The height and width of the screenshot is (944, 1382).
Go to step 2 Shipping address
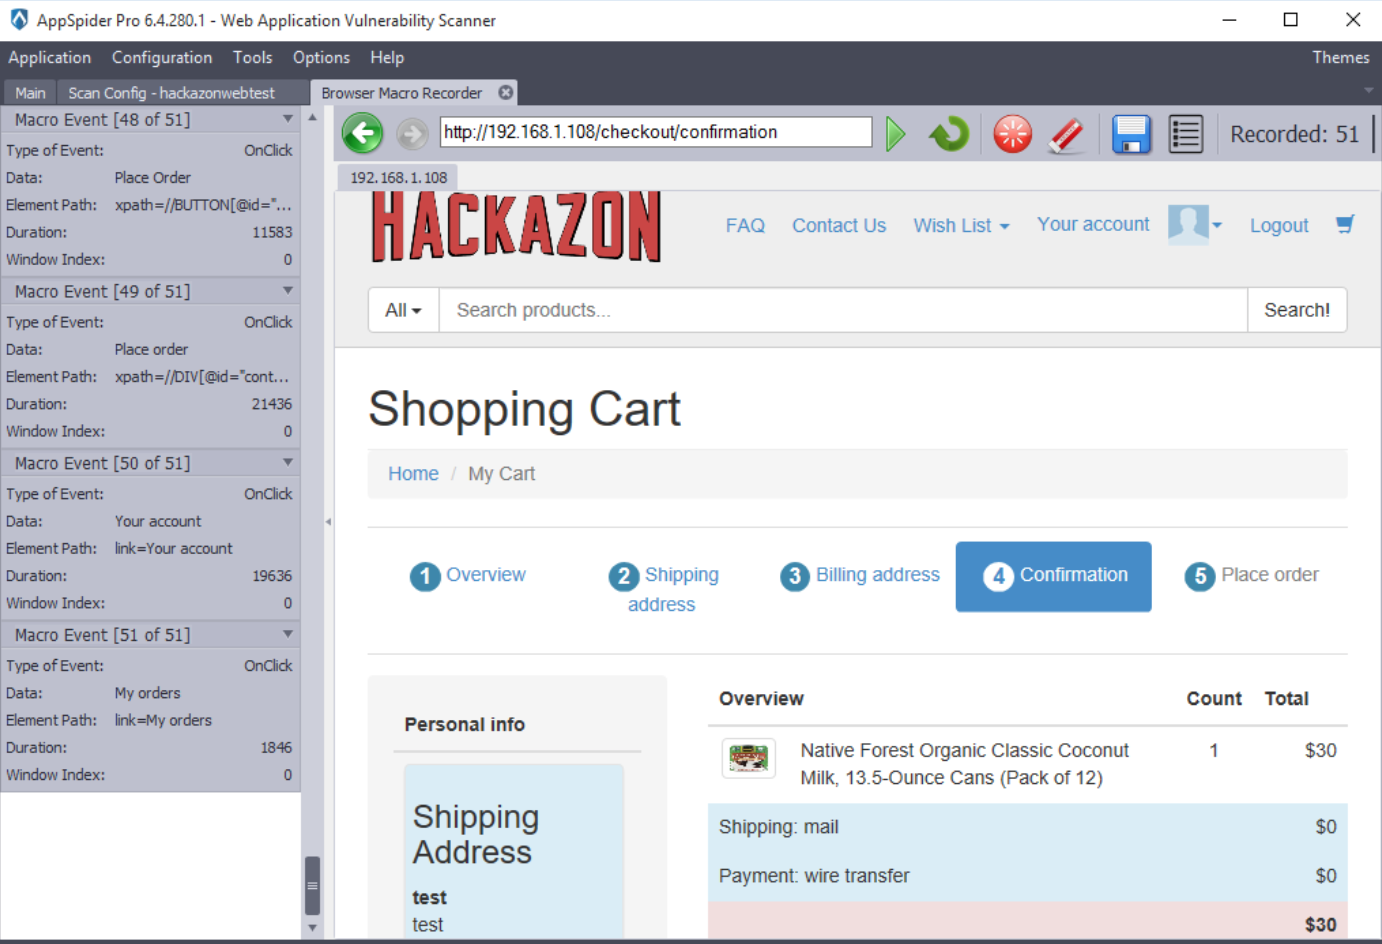point(663,589)
